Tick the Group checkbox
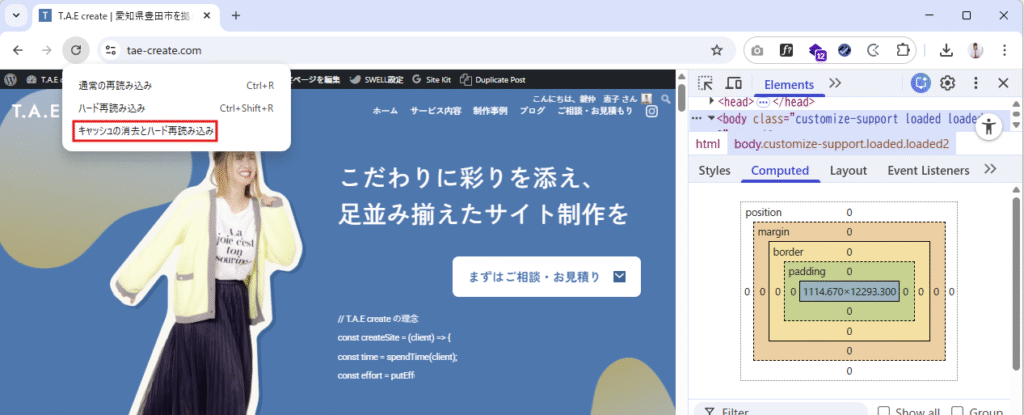Screen dimensions: 1024x415 958,411
